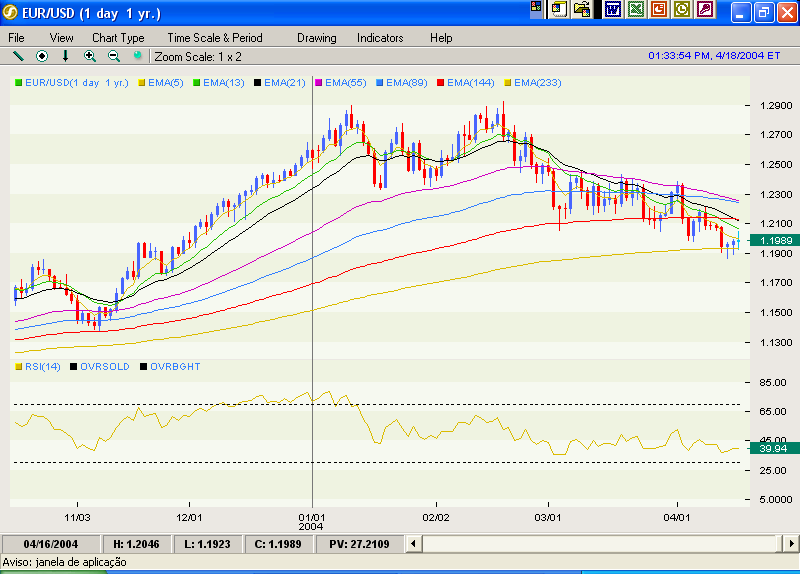Click the 04/16/2004 date field
The height and width of the screenshot is (574, 800).
(51, 544)
